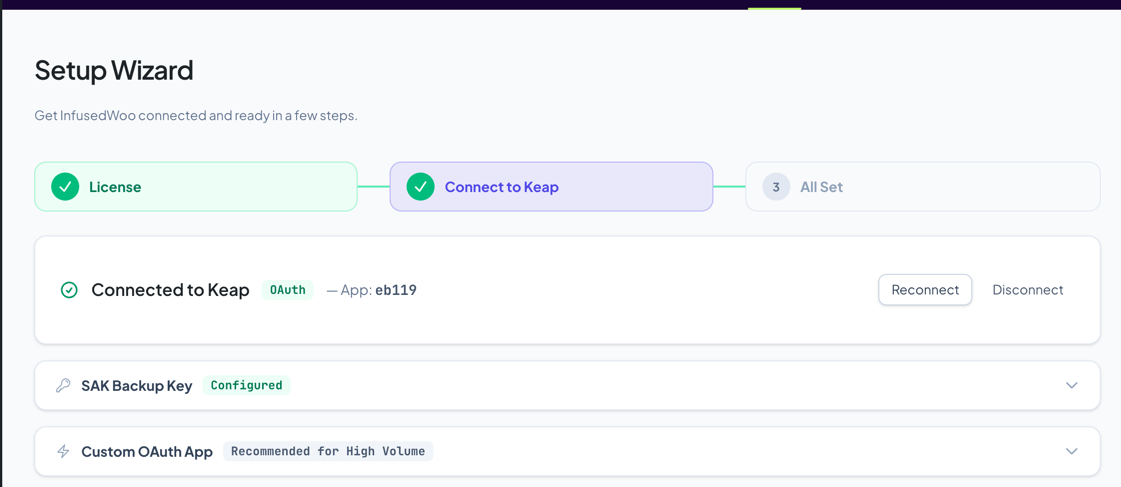Image resolution: width=1121 pixels, height=487 pixels.
Task: Click the OAuth badge
Action: (x=287, y=290)
